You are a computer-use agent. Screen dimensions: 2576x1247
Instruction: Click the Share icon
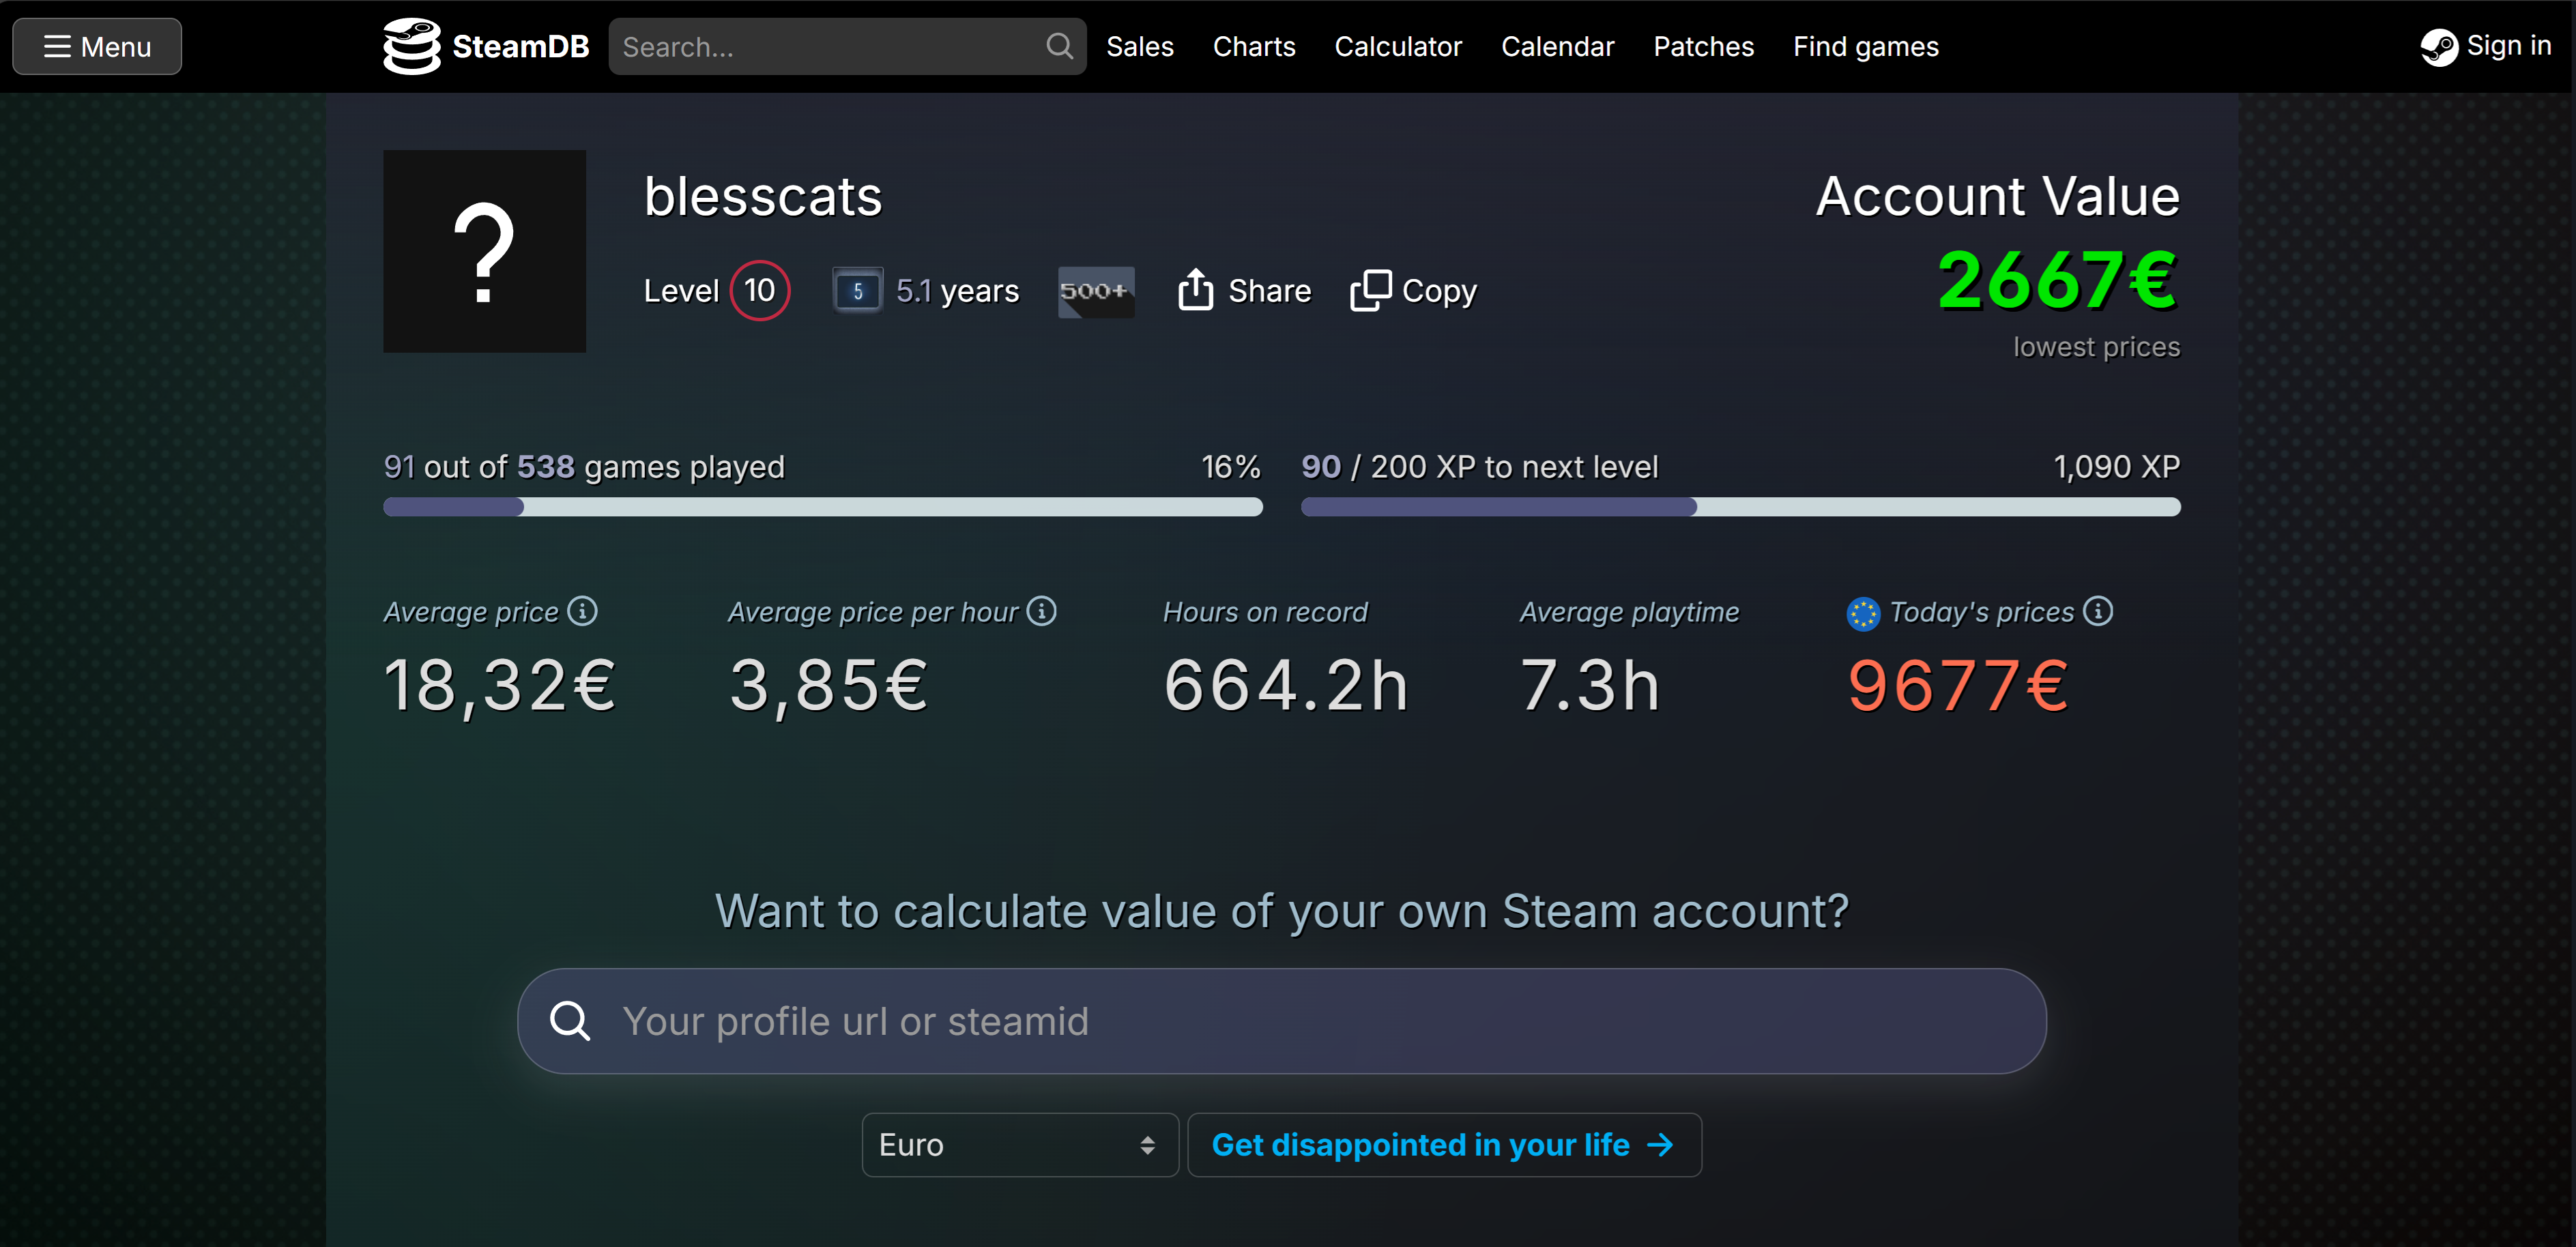[x=1195, y=290]
